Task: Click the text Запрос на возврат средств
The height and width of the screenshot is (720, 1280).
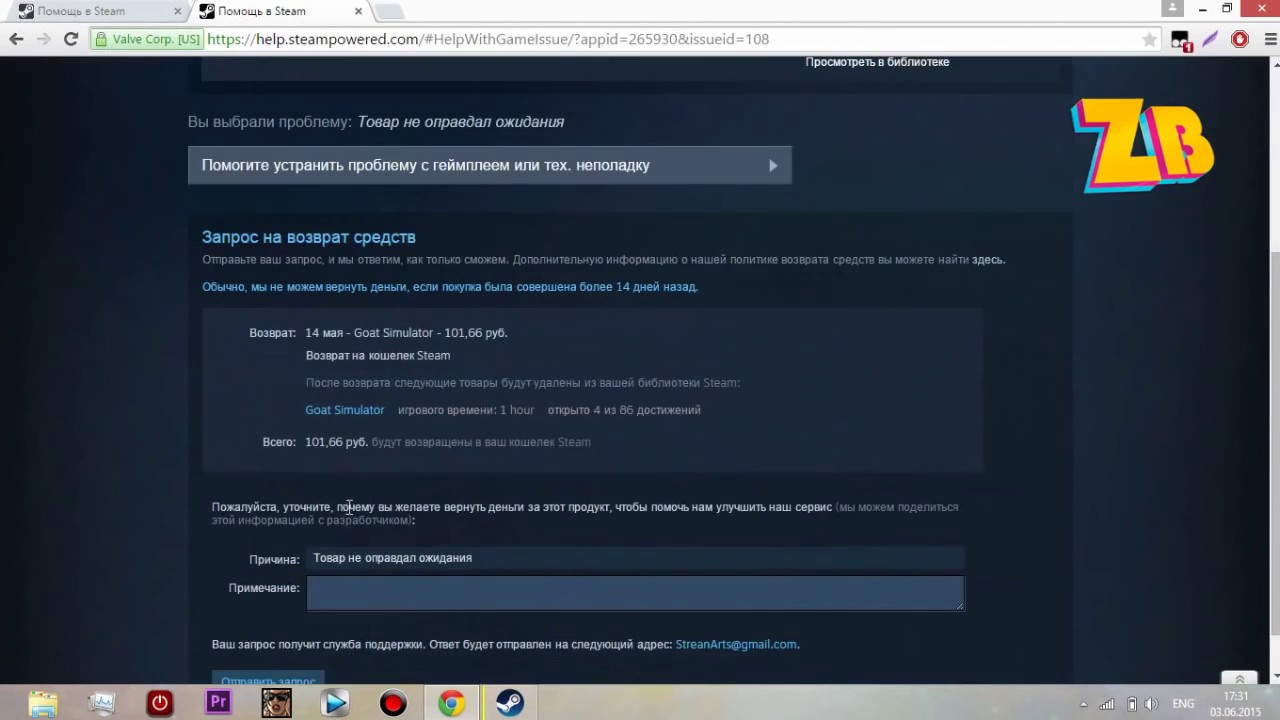Action: [x=309, y=237]
